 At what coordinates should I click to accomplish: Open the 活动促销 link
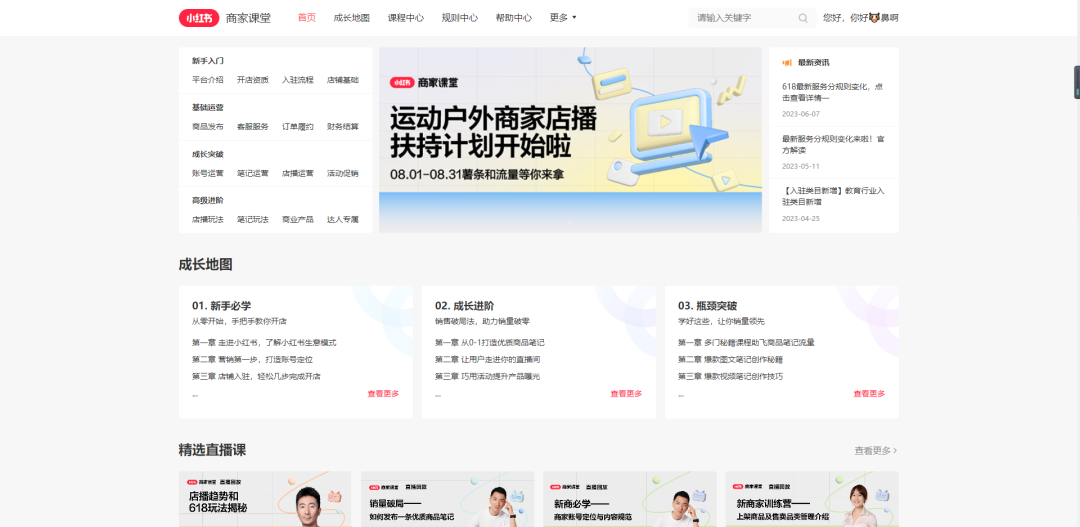tap(342, 174)
